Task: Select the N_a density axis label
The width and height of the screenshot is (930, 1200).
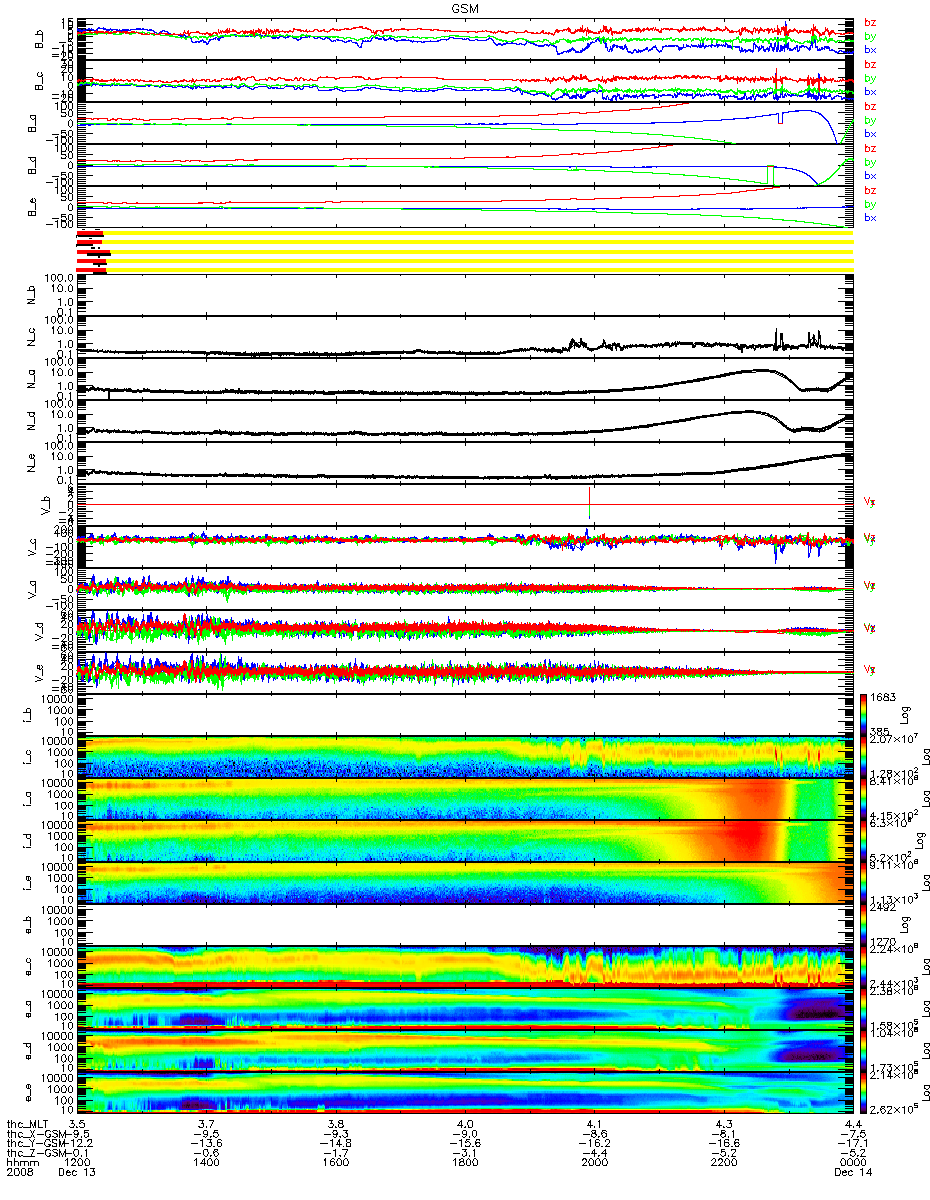Action: point(31,380)
